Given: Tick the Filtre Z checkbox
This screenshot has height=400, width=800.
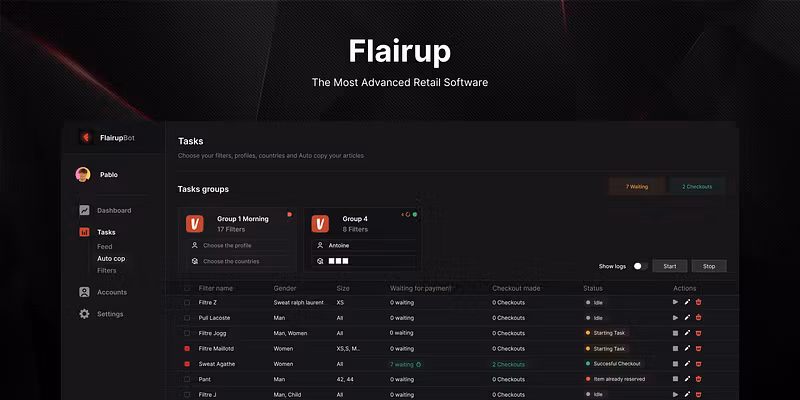Looking at the screenshot, I should 187,303.
